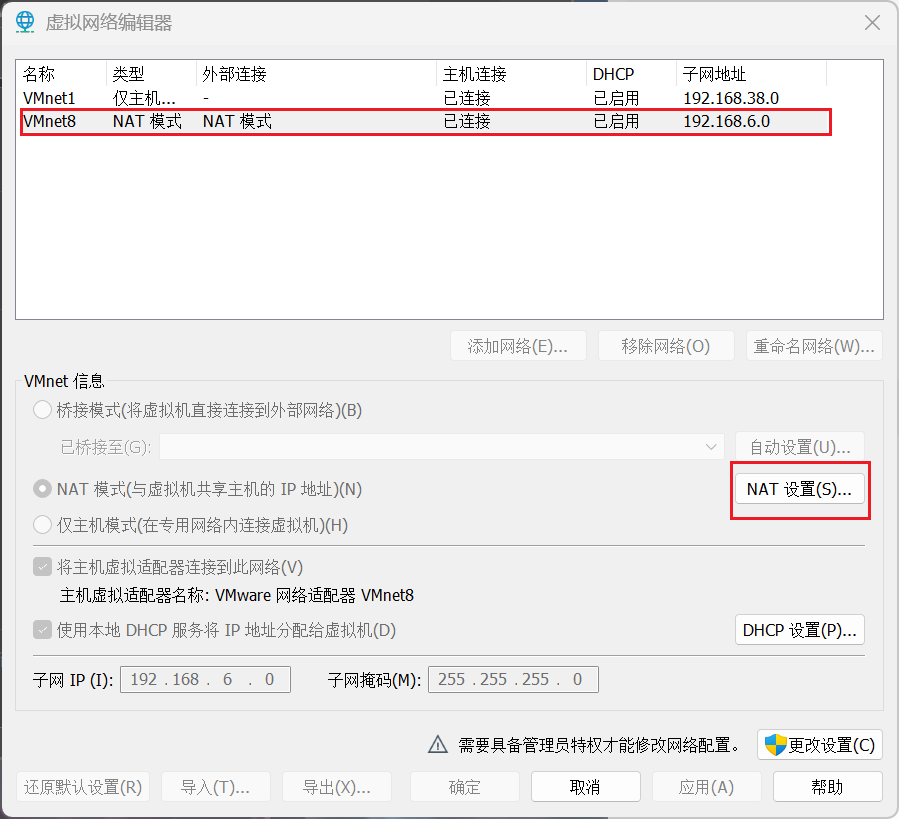Image resolution: width=899 pixels, height=819 pixels.
Task: Click 移除网络(O) button
Action: click(x=666, y=346)
